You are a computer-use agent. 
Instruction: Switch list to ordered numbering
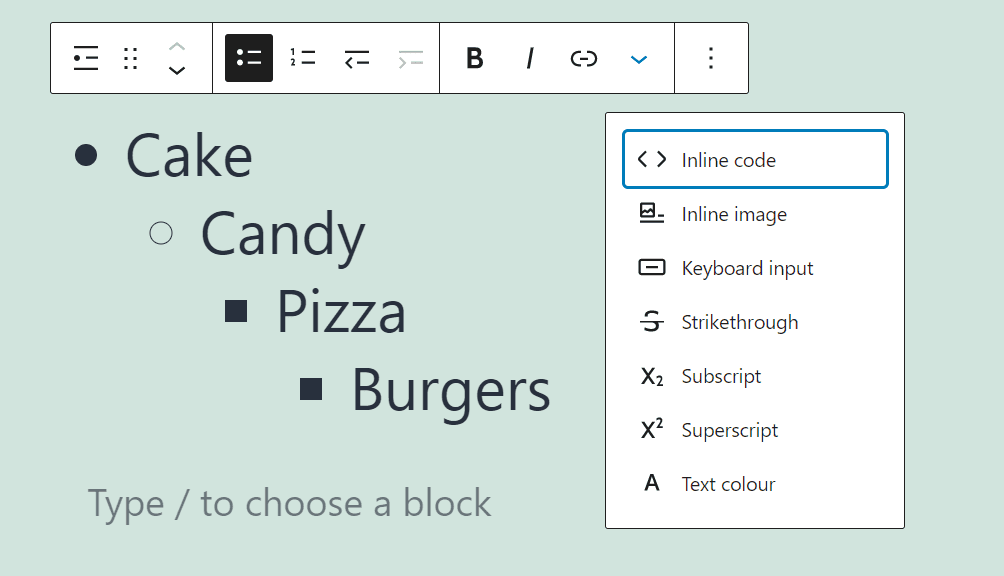click(x=302, y=58)
